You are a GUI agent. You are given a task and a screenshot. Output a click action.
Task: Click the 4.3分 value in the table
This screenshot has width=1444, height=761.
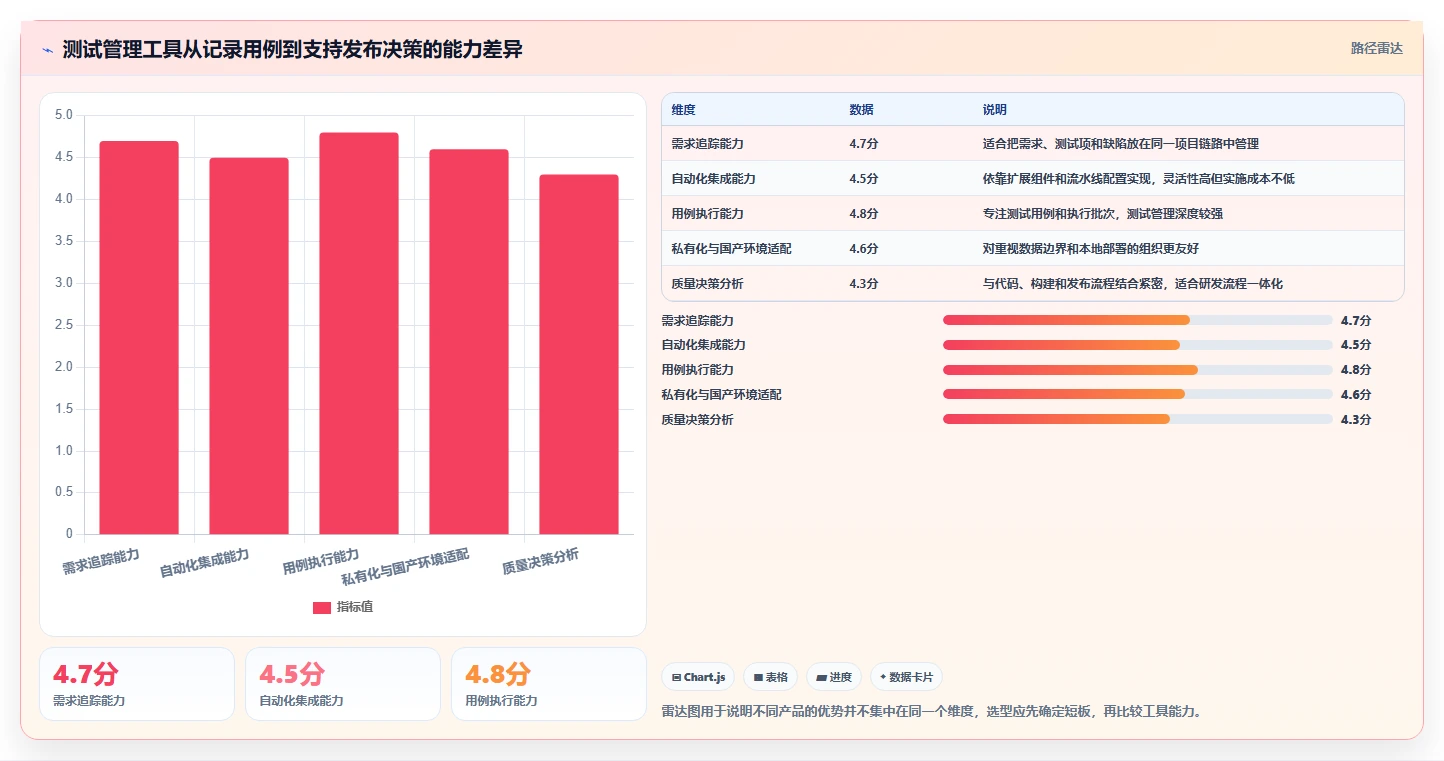[863, 284]
